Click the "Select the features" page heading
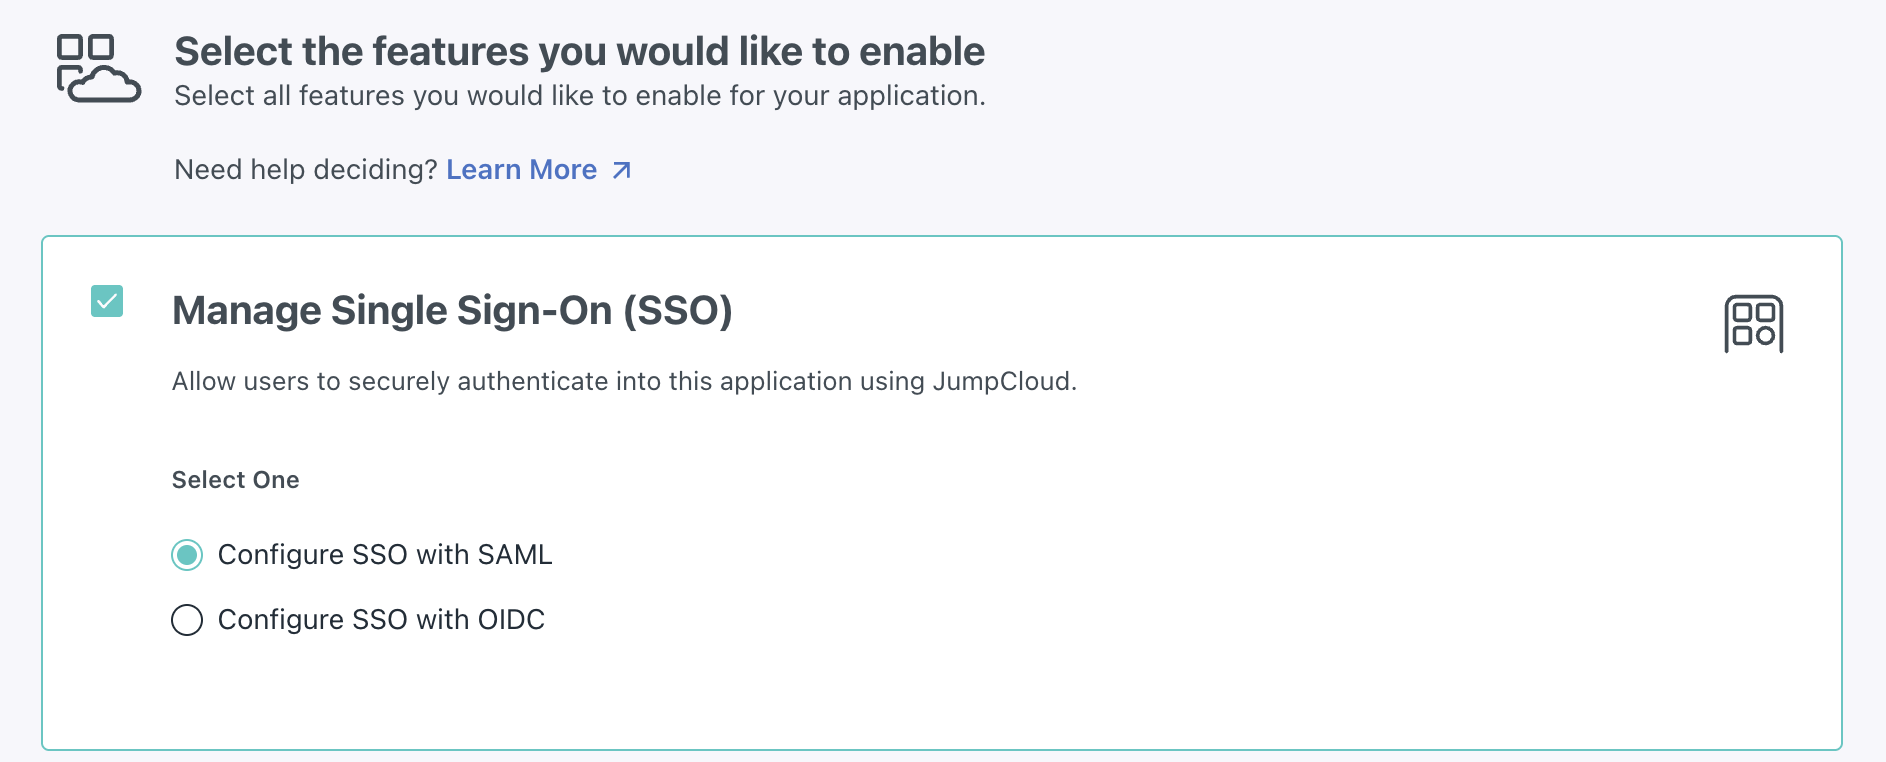 pyautogui.click(x=579, y=52)
